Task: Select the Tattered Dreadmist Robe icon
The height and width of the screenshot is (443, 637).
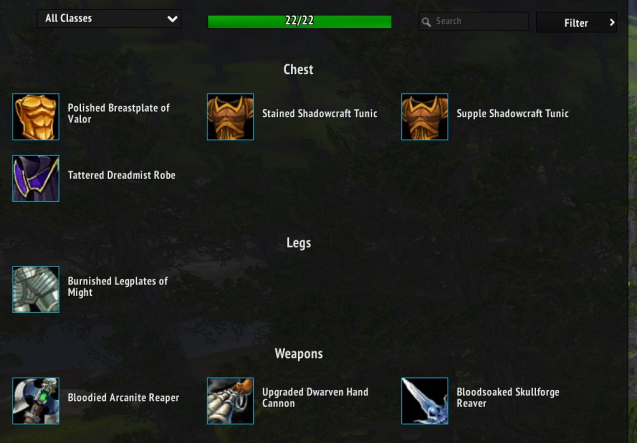Action: (x=36, y=178)
